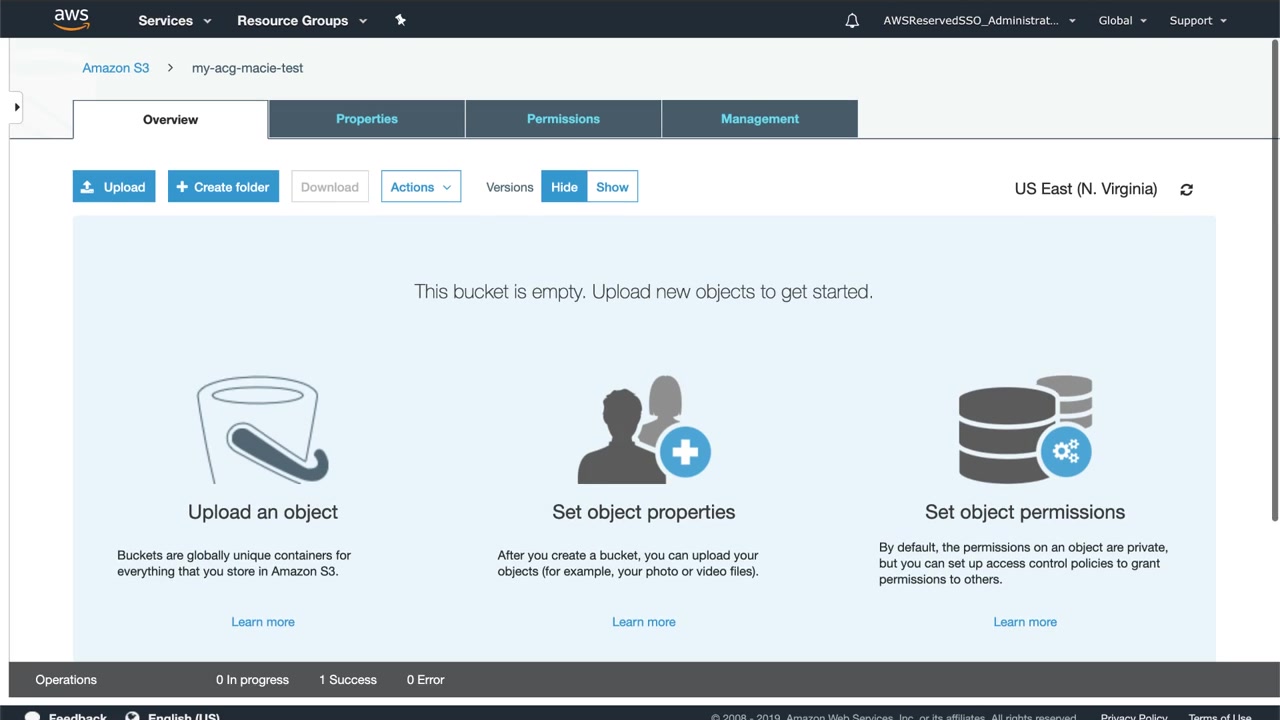Switch to the Permissions tab
The width and height of the screenshot is (1280, 720).
point(563,119)
